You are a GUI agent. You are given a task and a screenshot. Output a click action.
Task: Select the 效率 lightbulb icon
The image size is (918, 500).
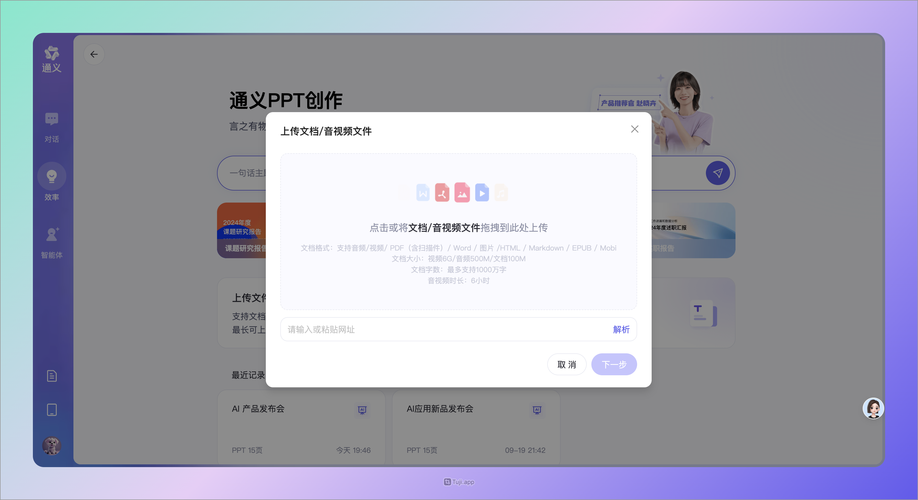(52, 176)
